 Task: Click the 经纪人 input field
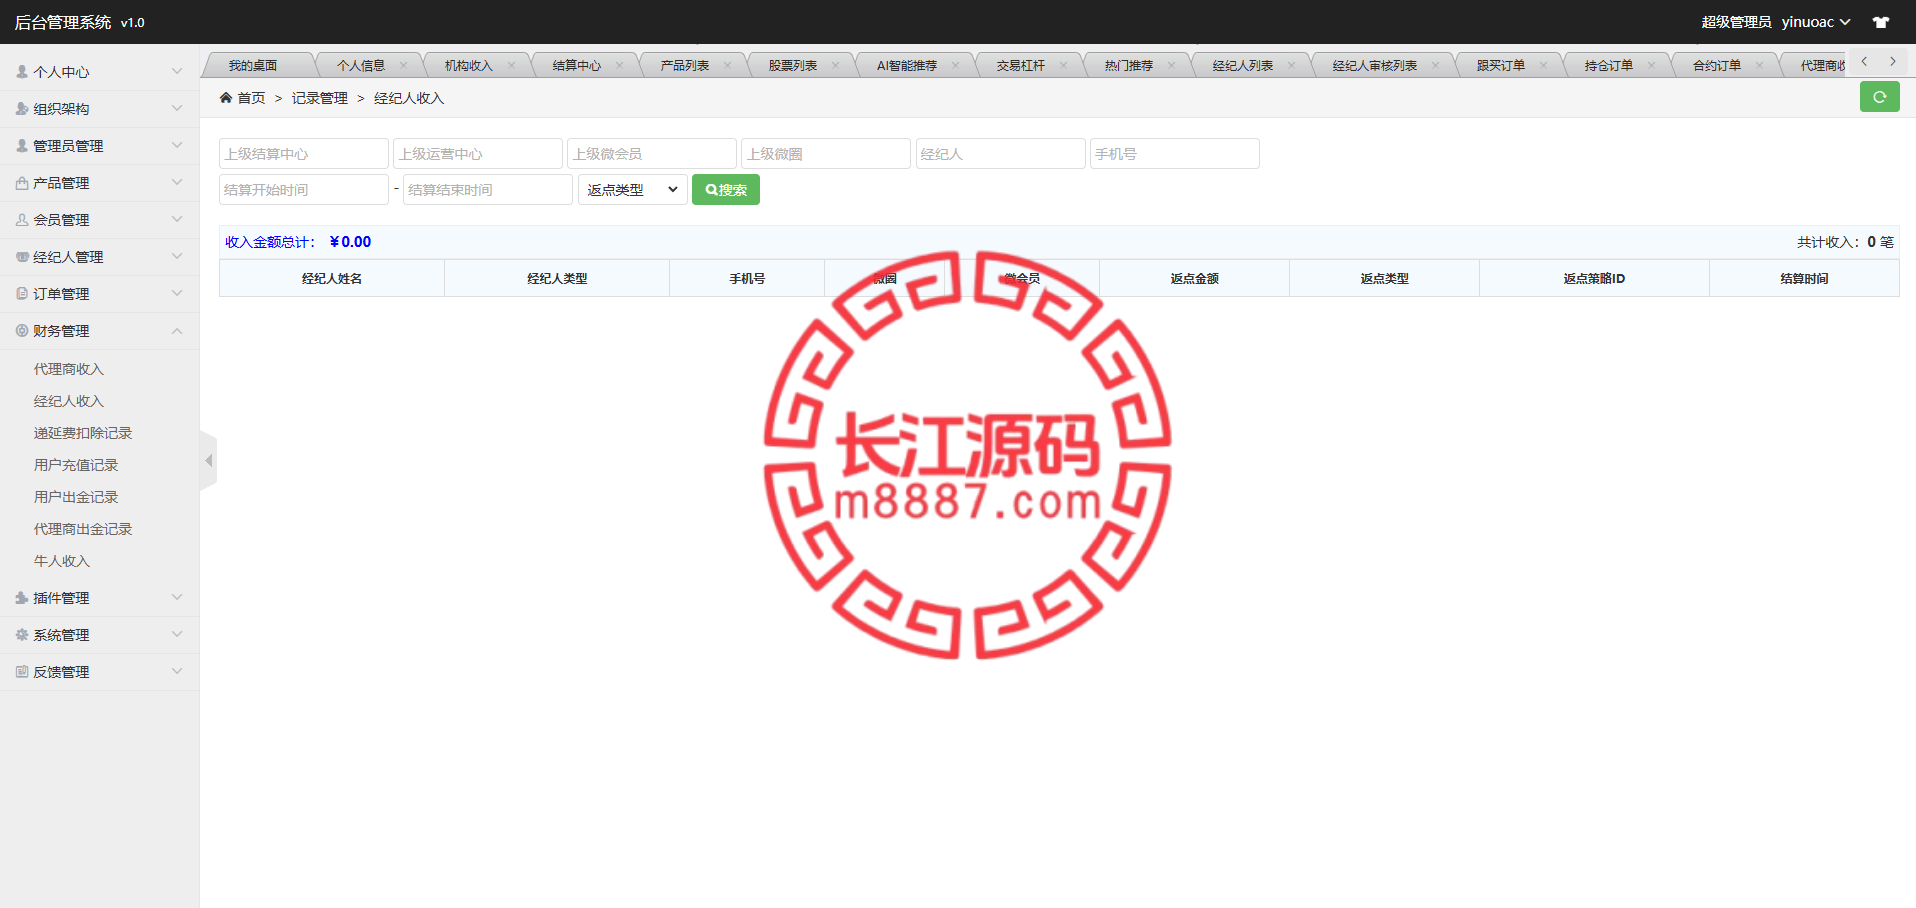tap(1001, 154)
